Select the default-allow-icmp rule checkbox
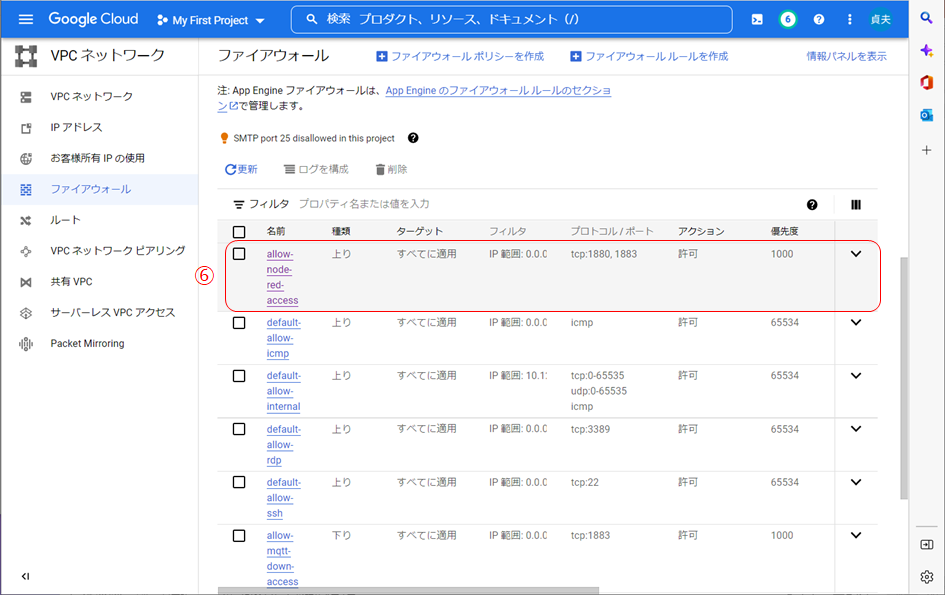 239,323
